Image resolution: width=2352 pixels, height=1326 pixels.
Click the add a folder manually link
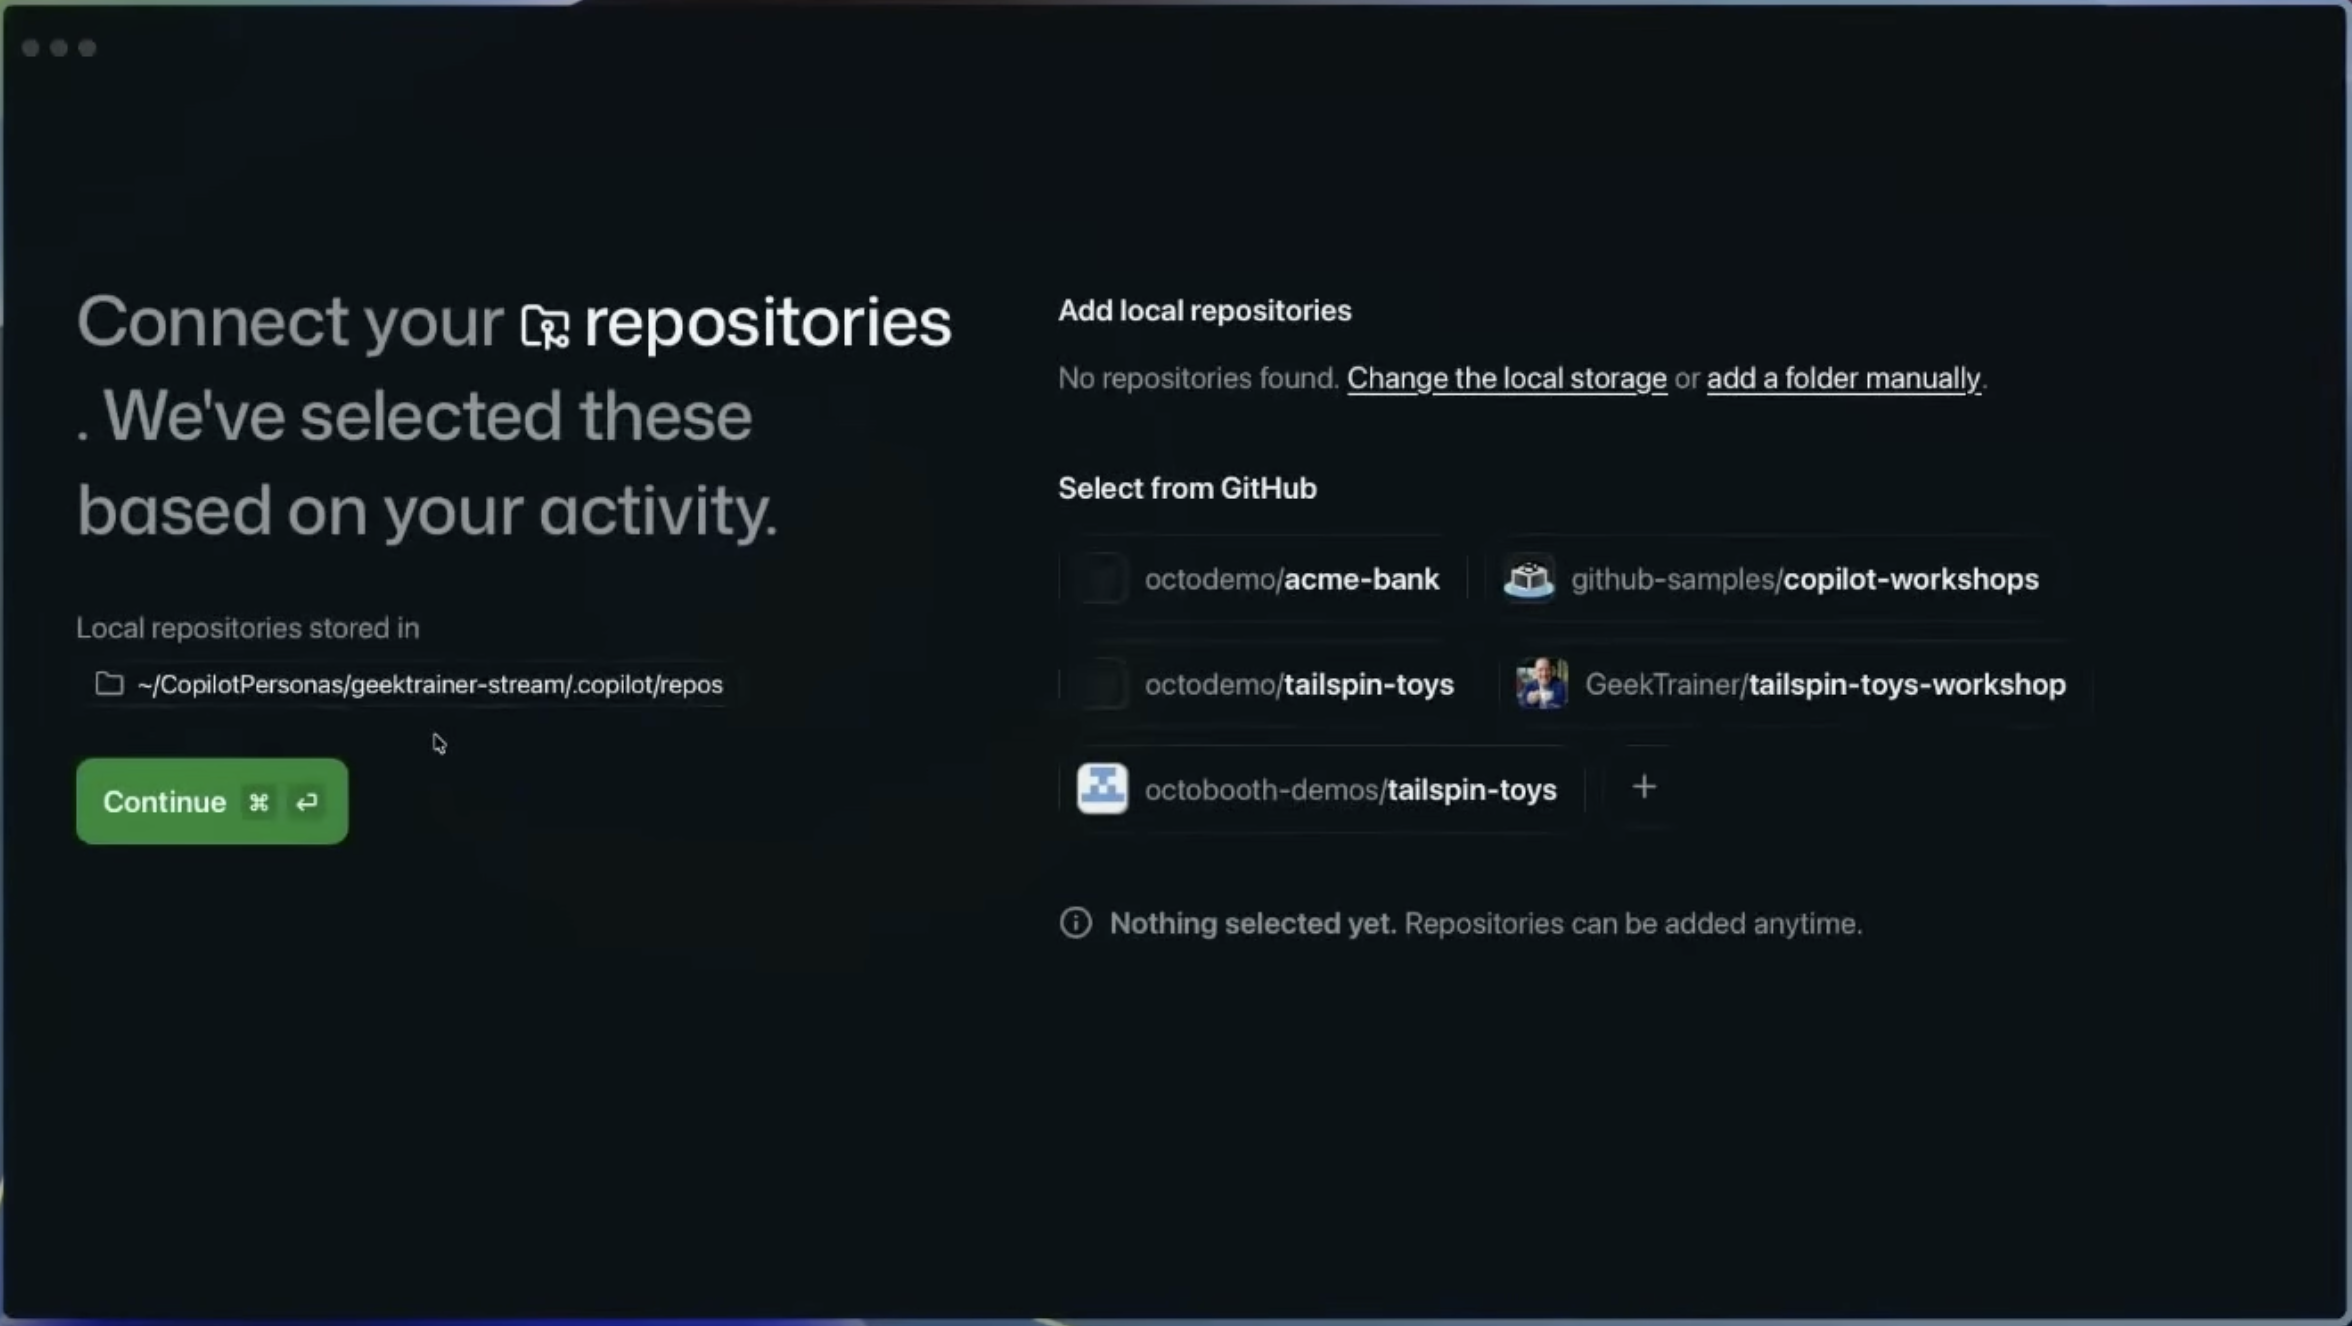[1843, 378]
